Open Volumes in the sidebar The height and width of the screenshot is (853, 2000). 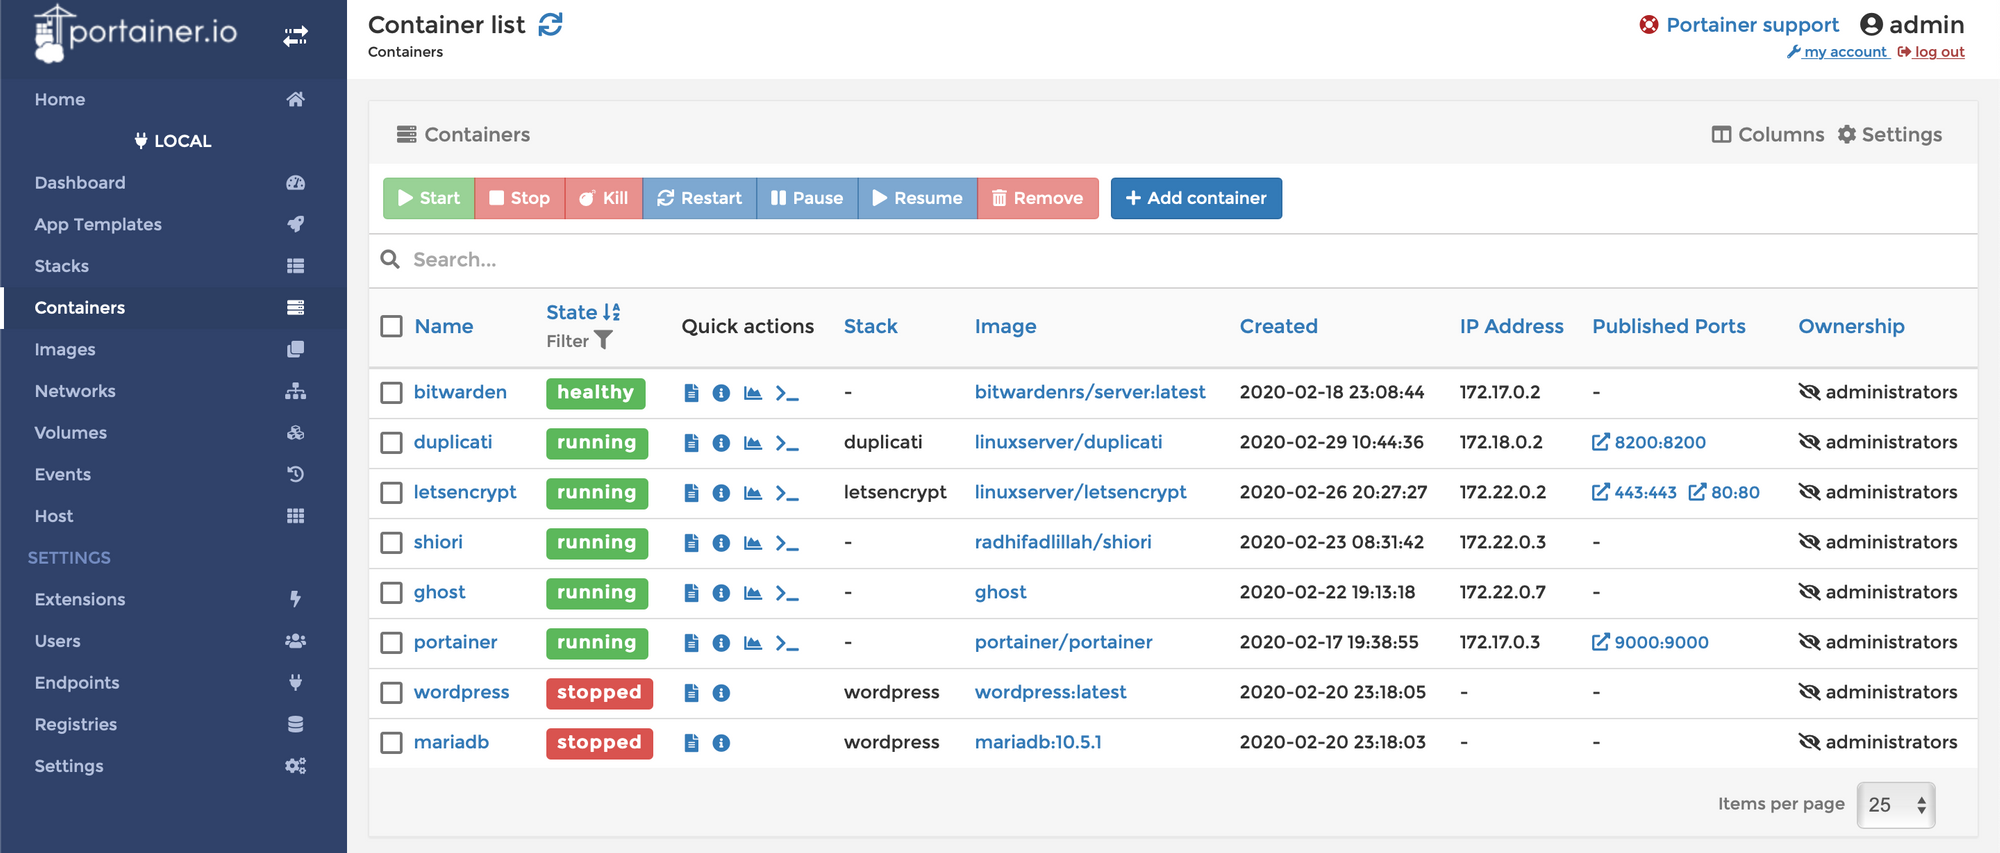click(70, 433)
